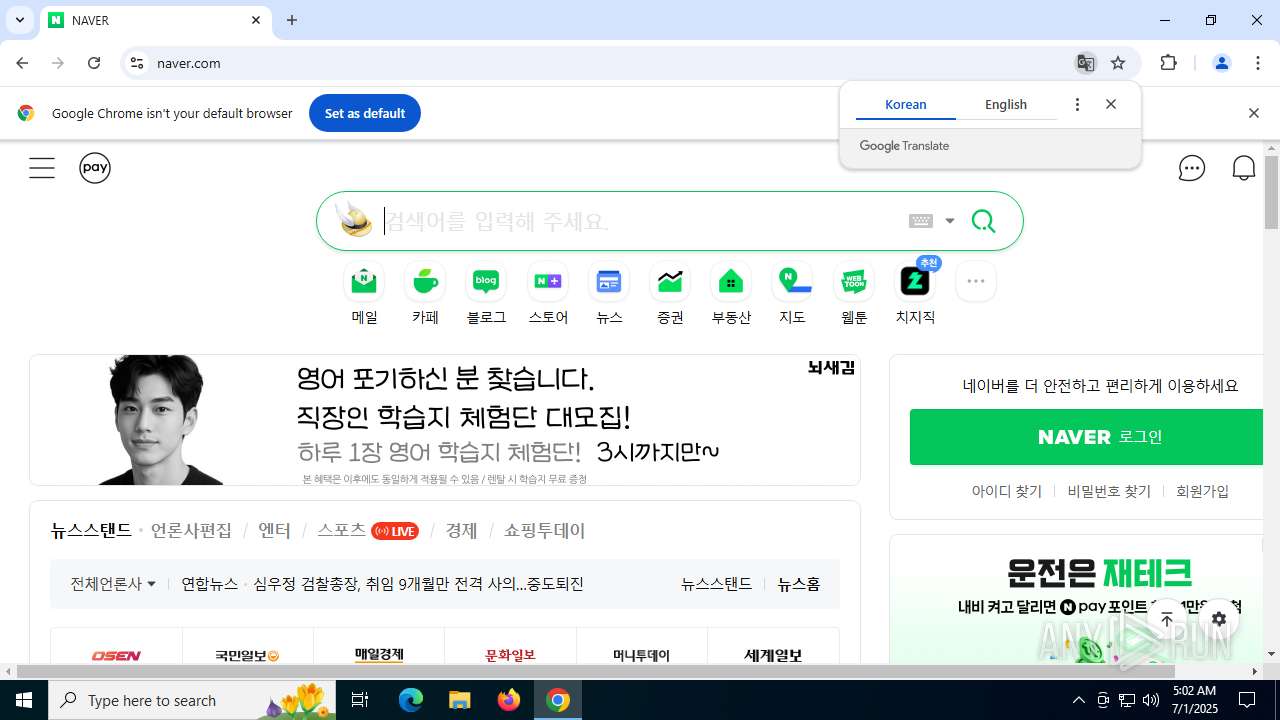Viewport: 1280px width, 720px height.
Task: Click the NAVER 로그인 button
Action: [1087, 437]
